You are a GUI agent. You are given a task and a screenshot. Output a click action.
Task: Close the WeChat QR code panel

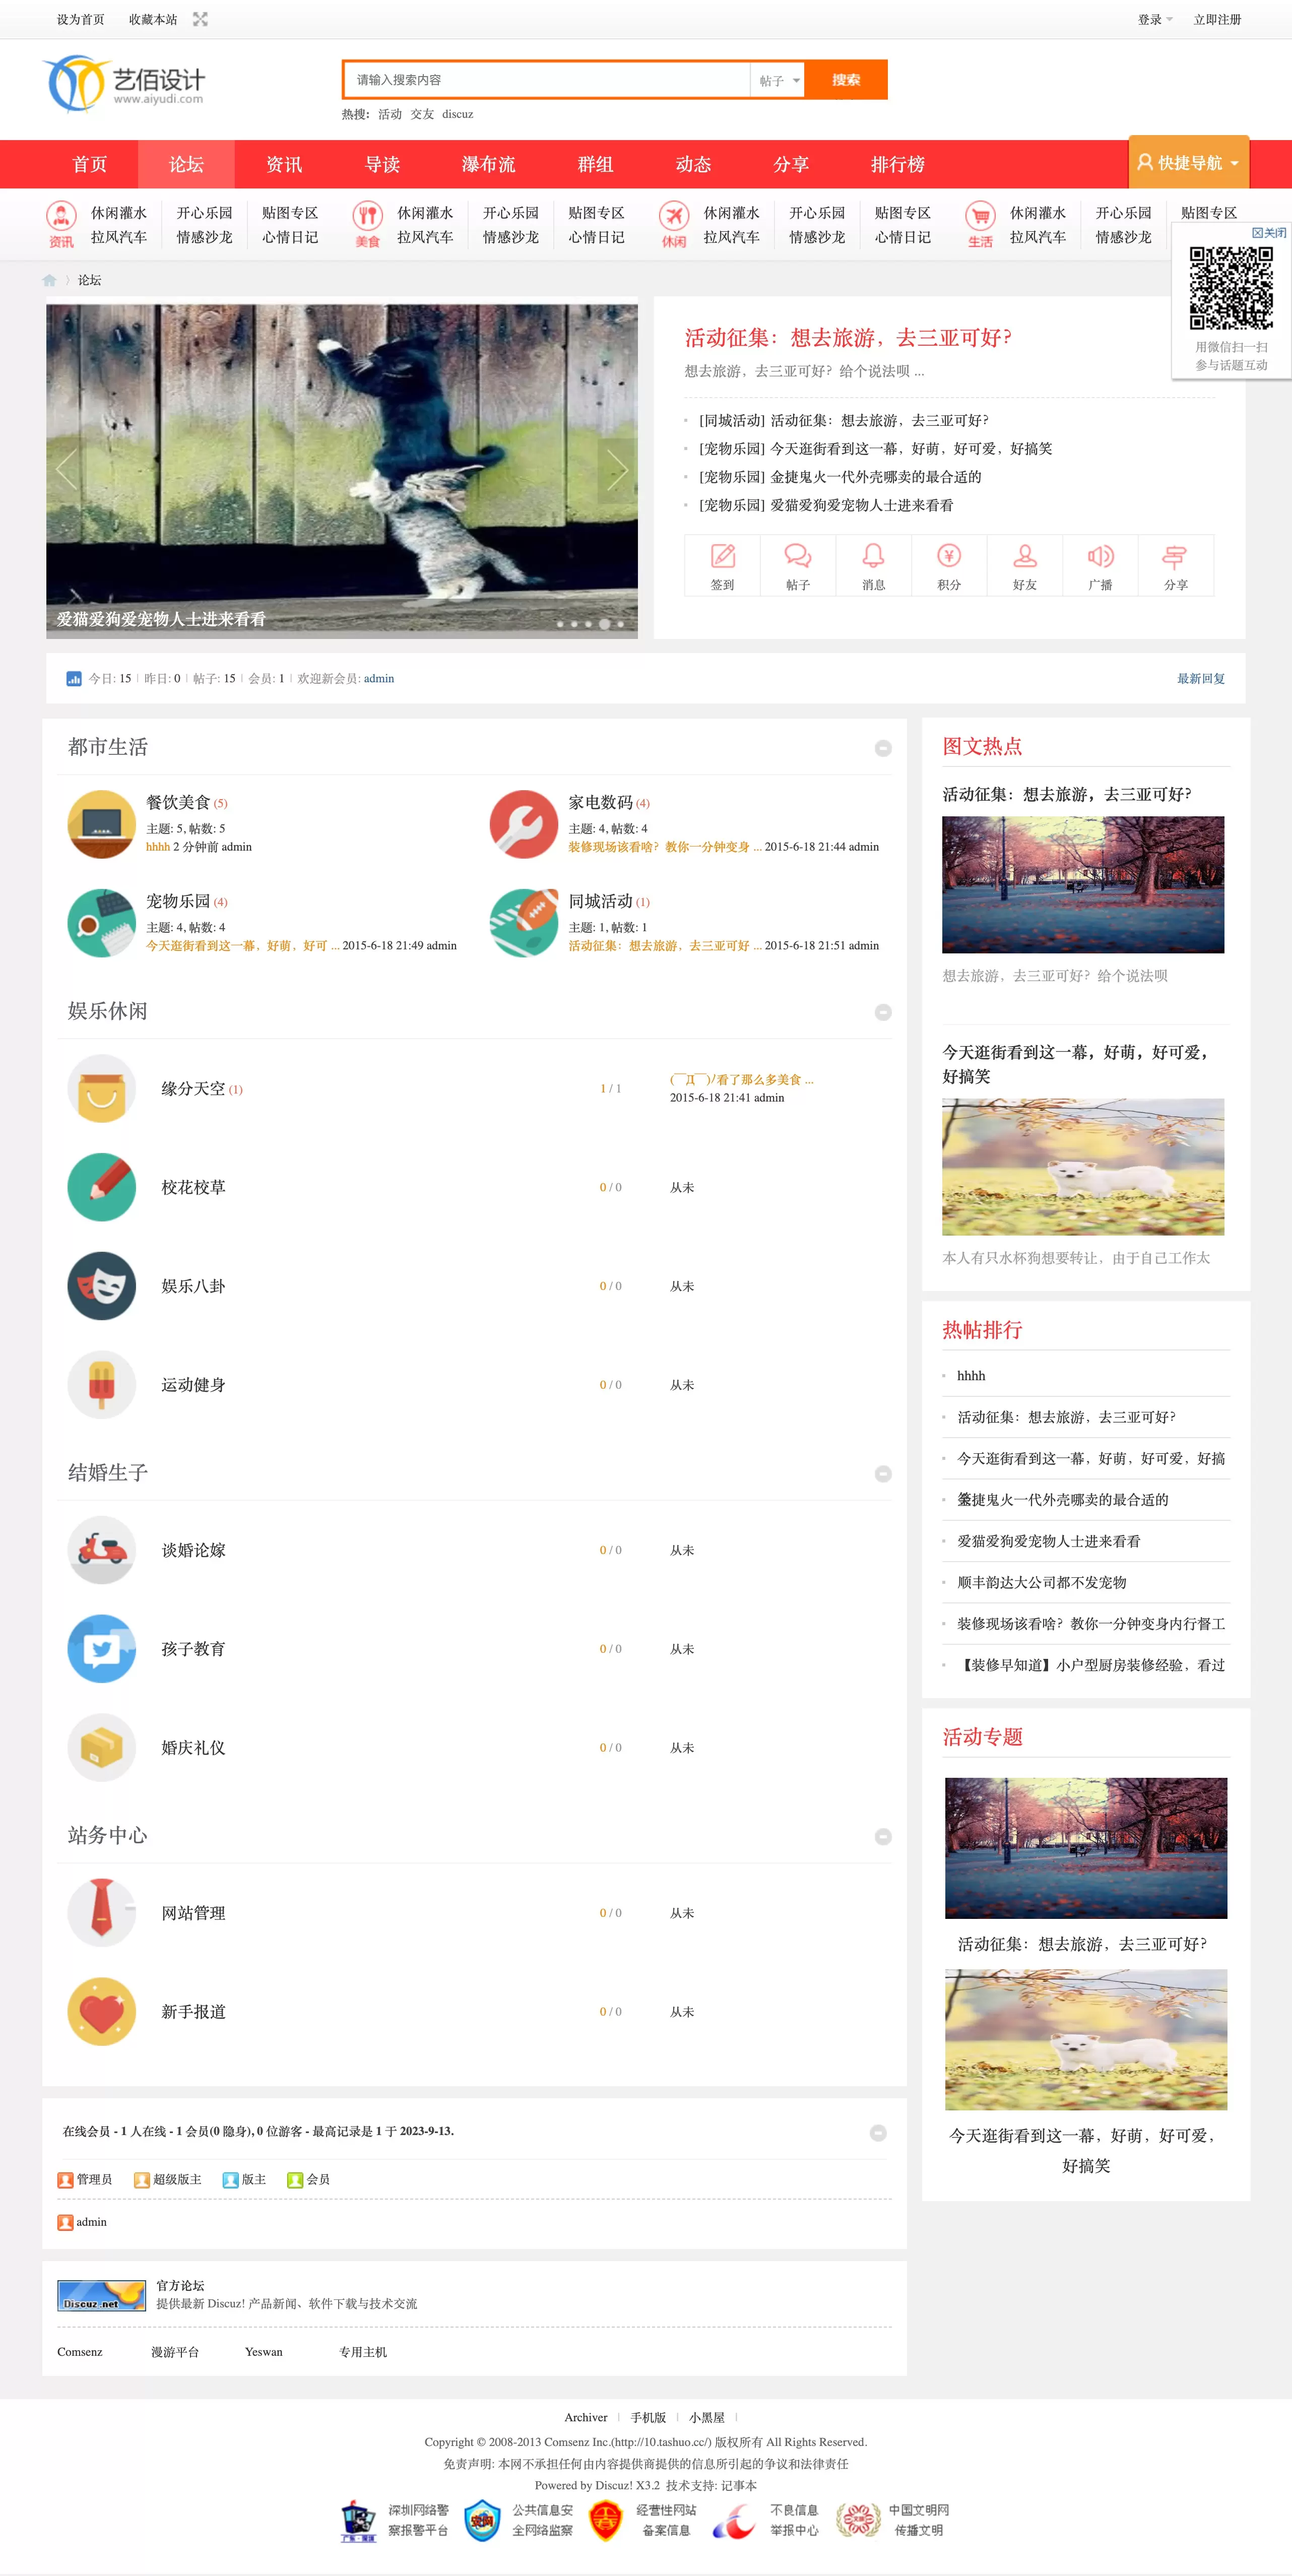(1270, 232)
